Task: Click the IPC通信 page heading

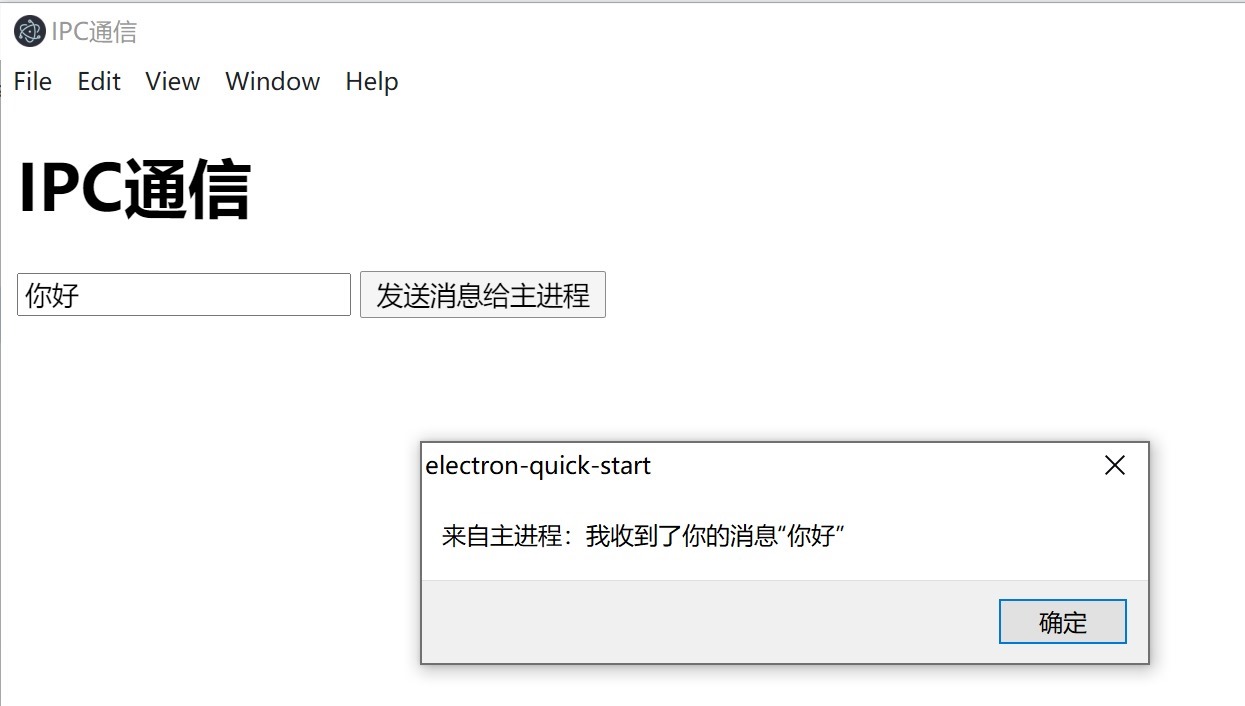Action: click(x=133, y=187)
